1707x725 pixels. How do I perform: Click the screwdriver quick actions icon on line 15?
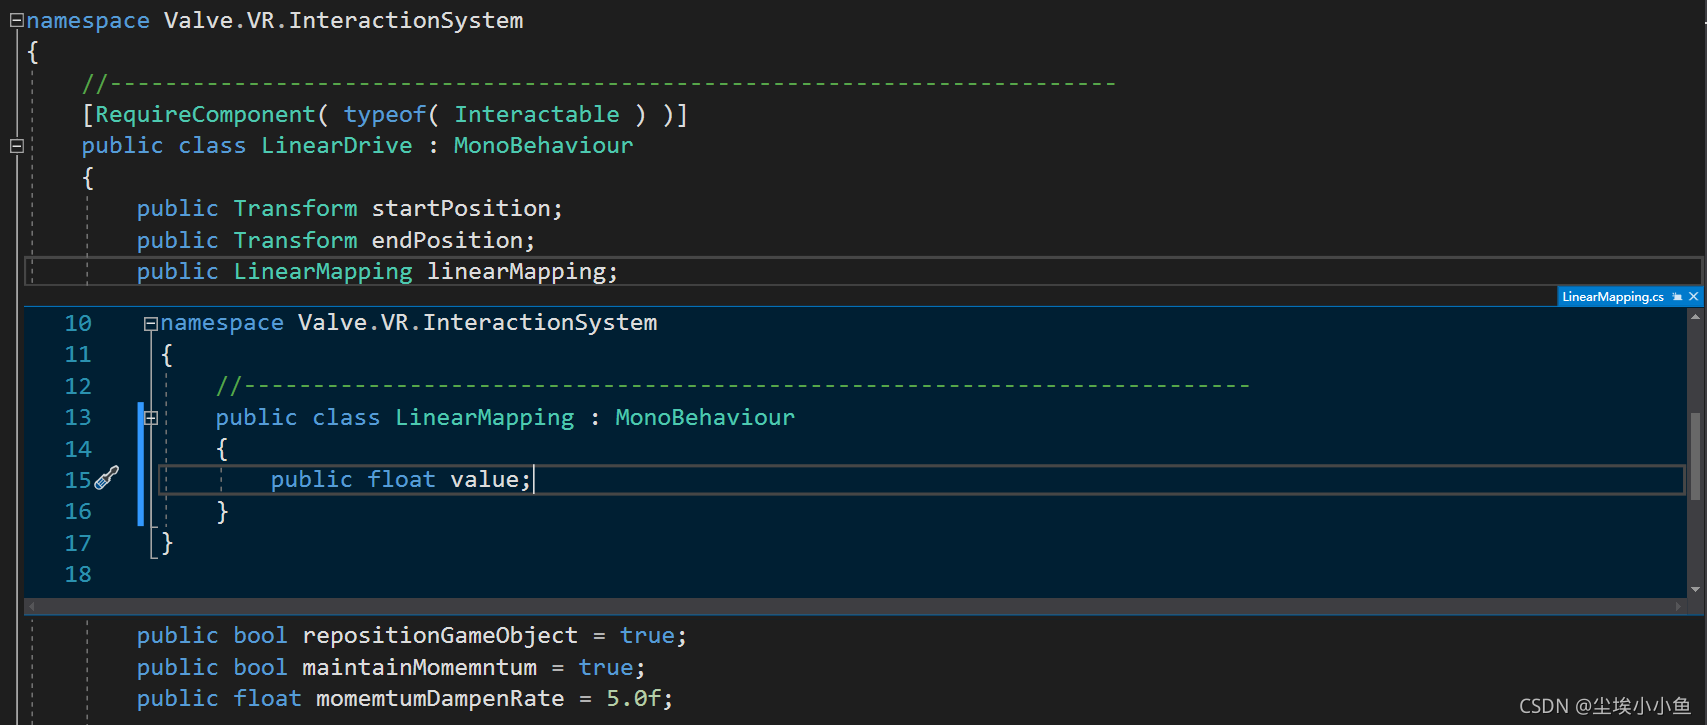107,478
